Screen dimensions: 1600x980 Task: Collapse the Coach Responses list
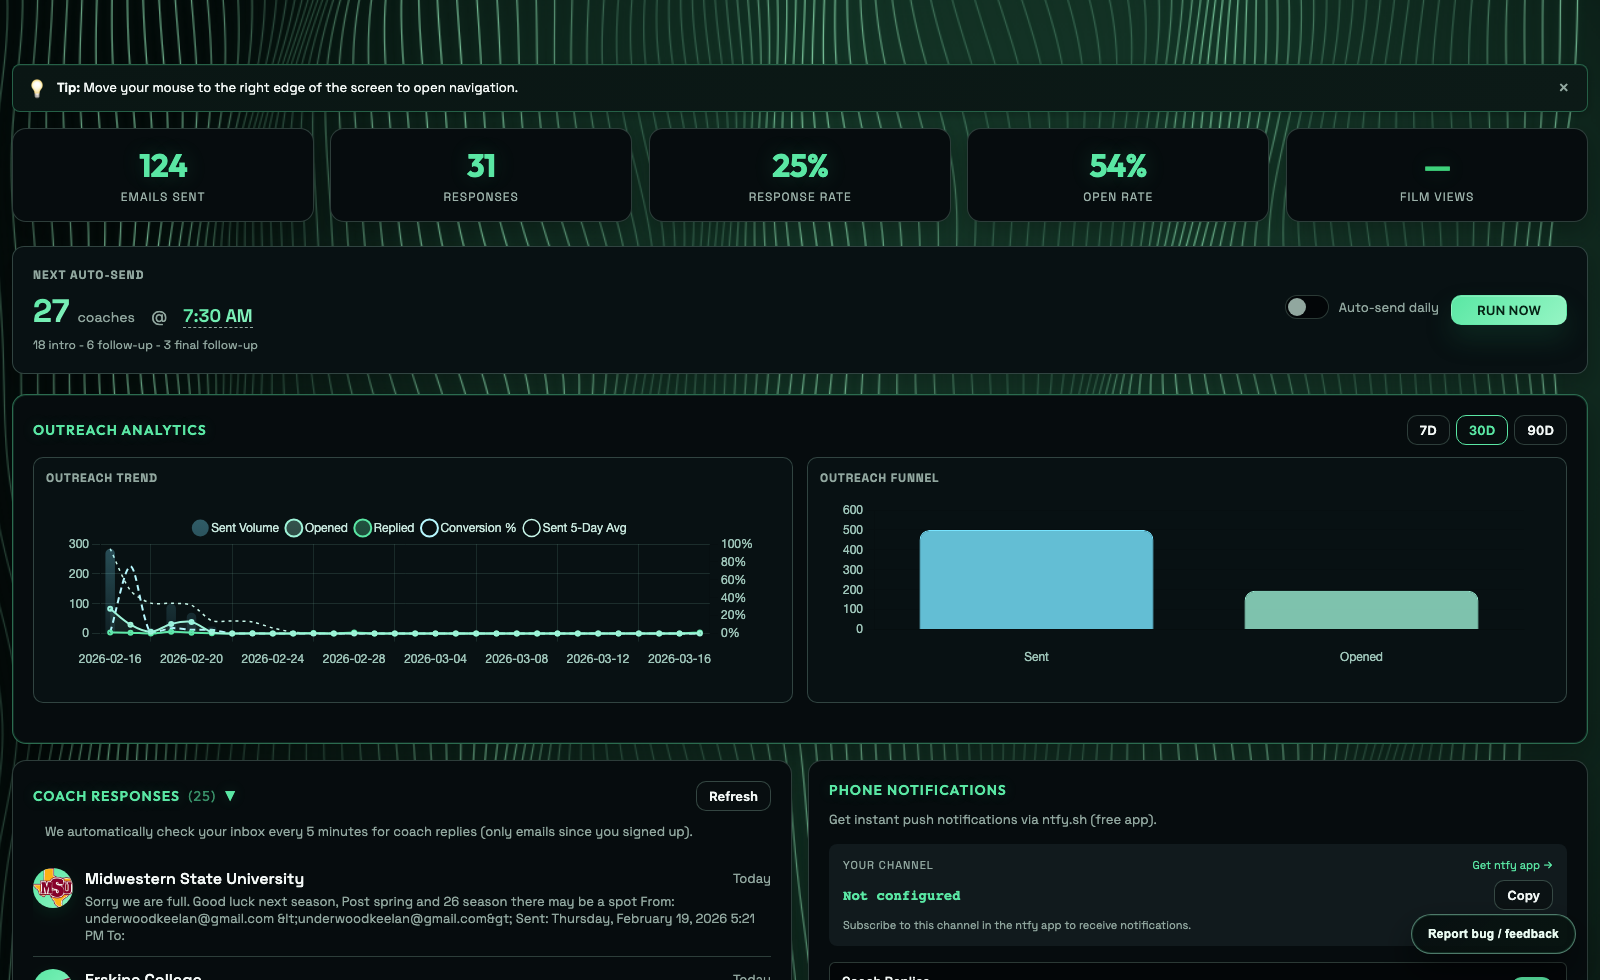tap(231, 796)
